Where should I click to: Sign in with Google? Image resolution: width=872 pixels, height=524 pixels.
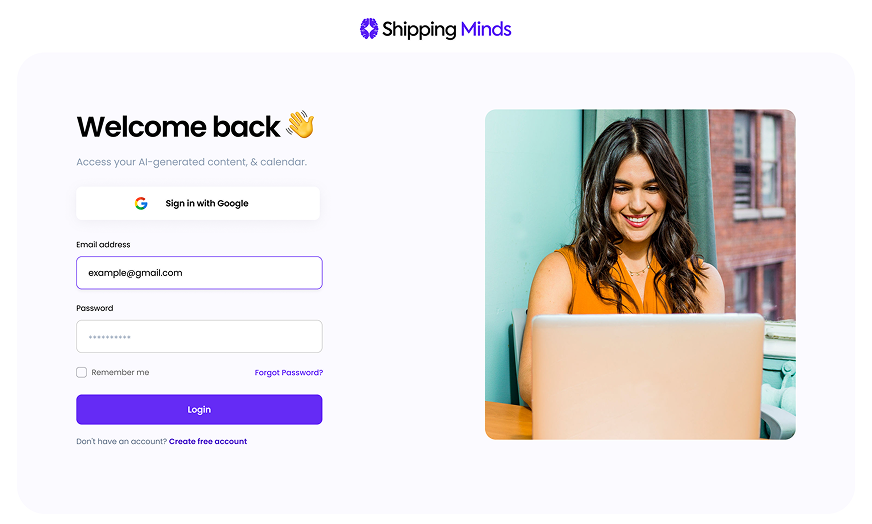click(x=198, y=204)
